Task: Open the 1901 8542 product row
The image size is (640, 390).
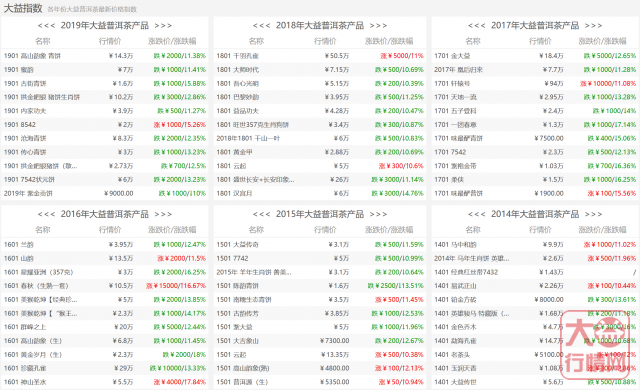Action: point(104,125)
